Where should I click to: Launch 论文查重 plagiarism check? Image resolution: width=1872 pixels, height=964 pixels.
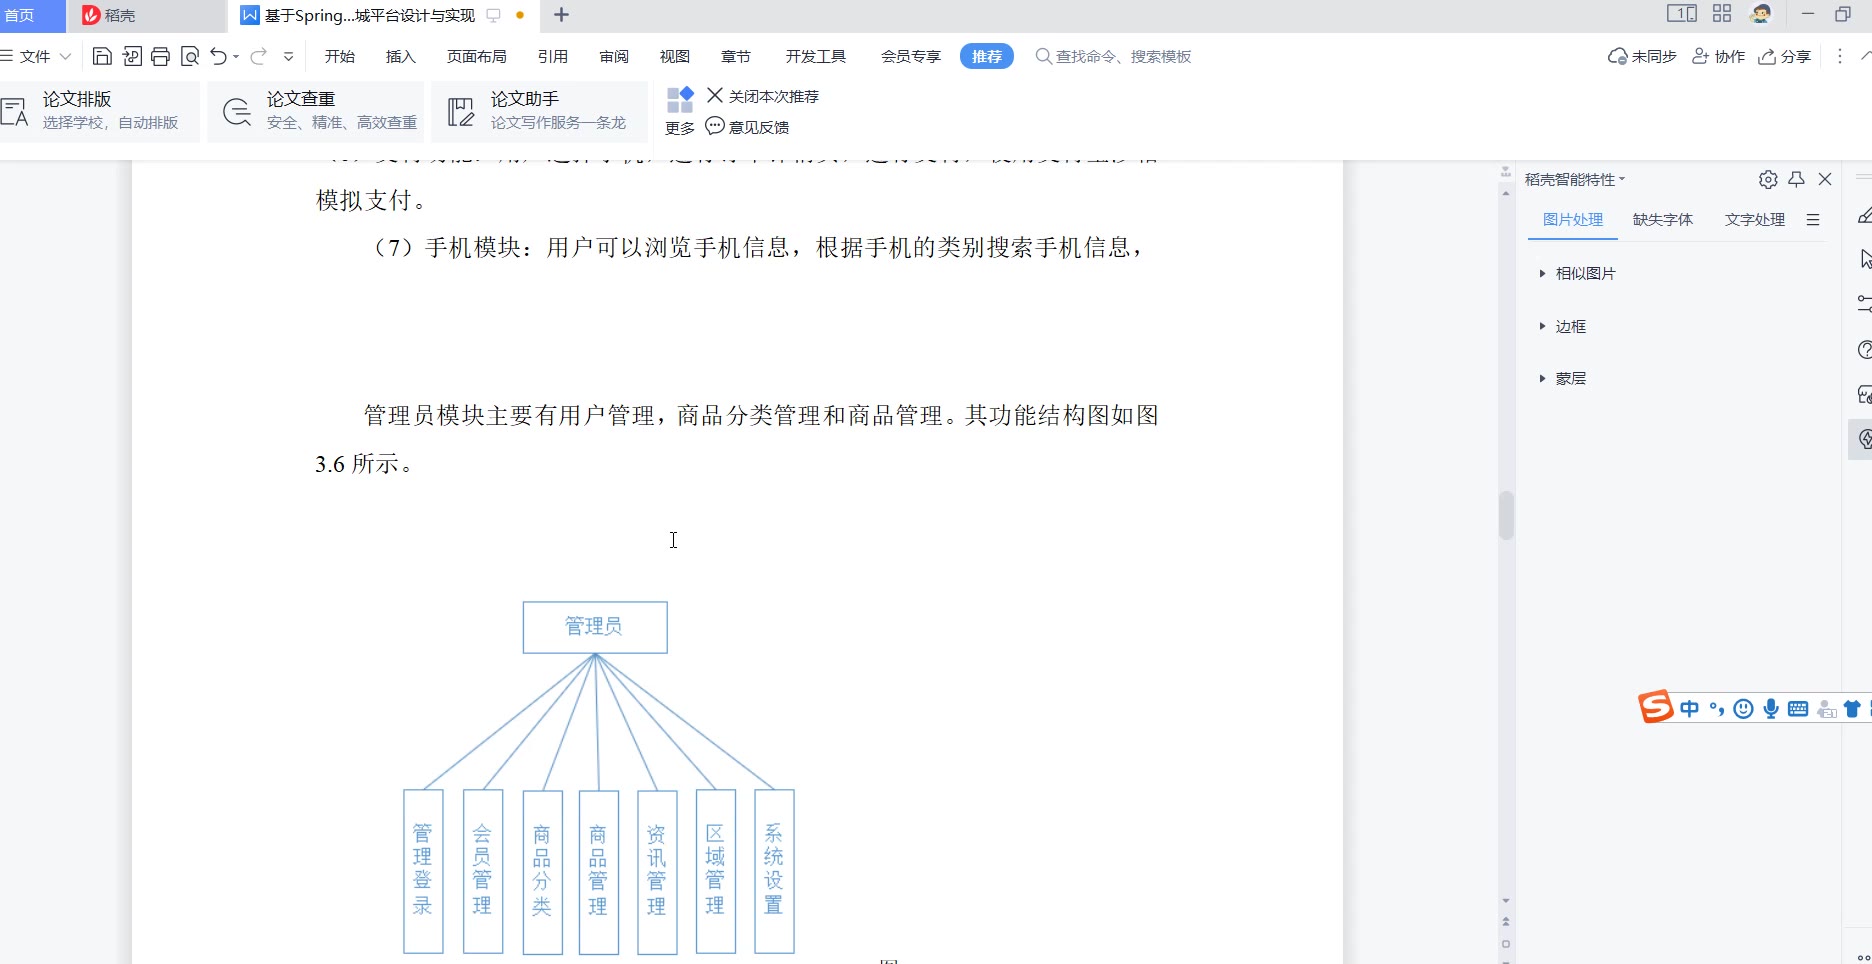[x=316, y=111]
